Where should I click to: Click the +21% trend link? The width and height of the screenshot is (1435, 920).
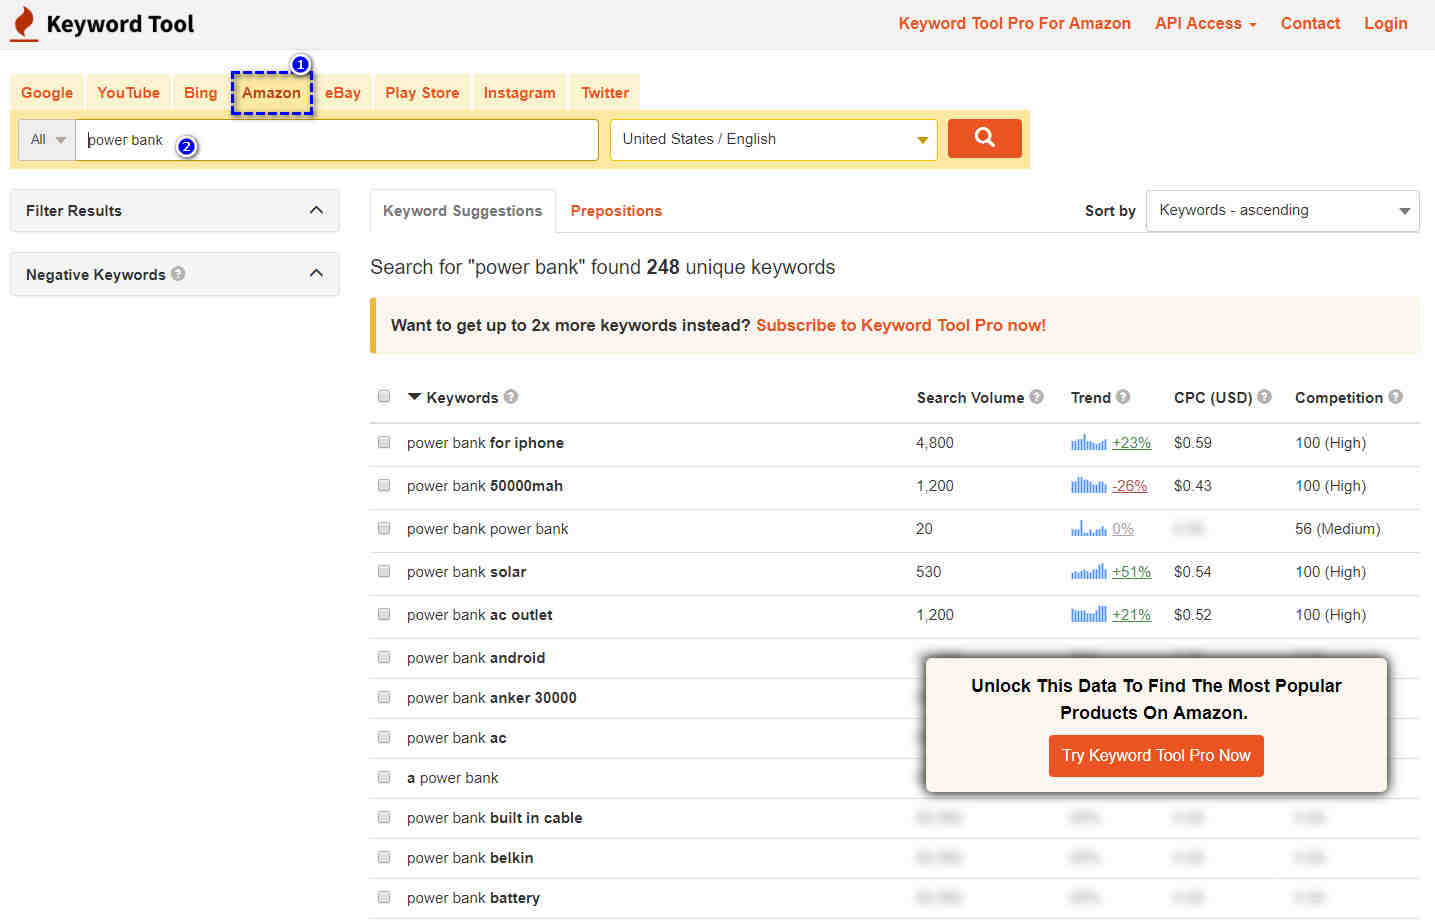click(x=1131, y=614)
